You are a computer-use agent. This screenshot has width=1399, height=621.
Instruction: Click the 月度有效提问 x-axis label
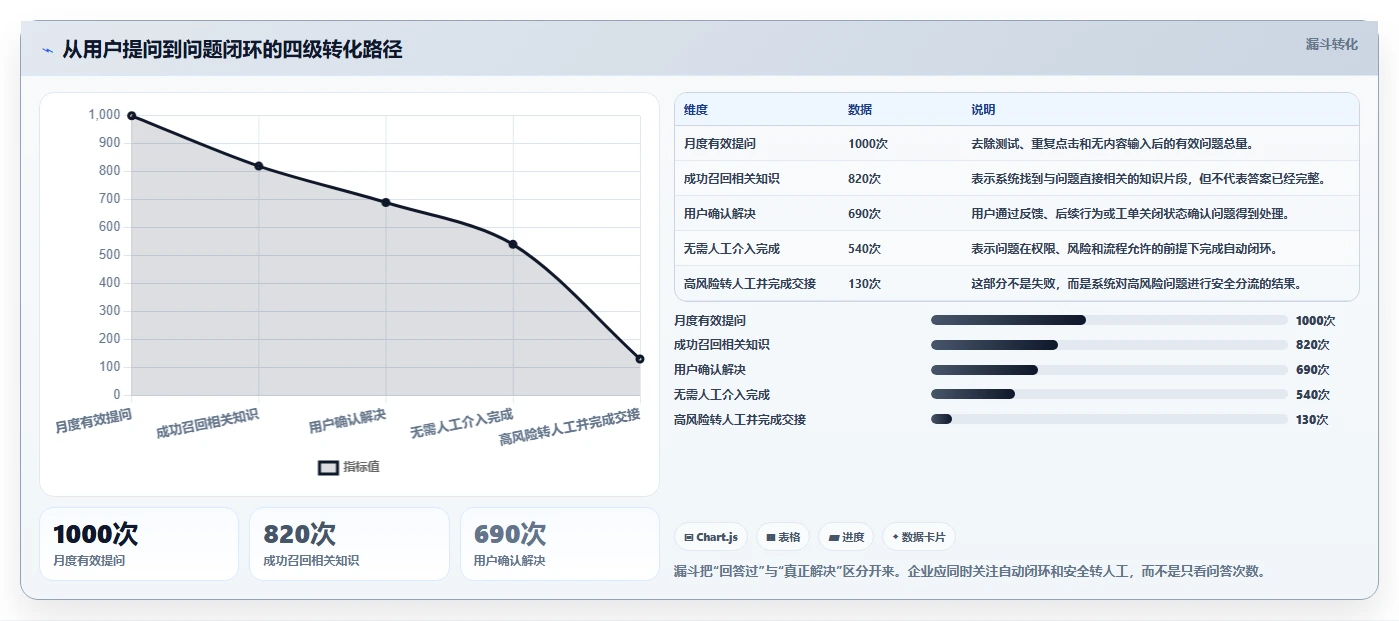(93, 420)
